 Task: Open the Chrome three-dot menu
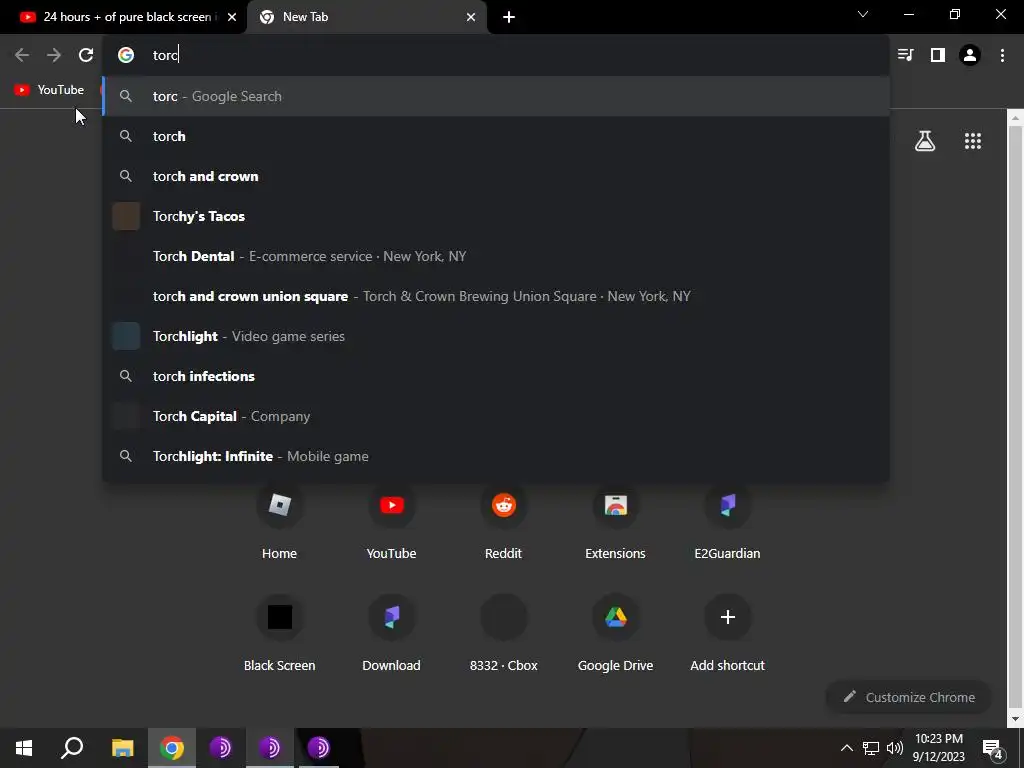point(1002,55)
